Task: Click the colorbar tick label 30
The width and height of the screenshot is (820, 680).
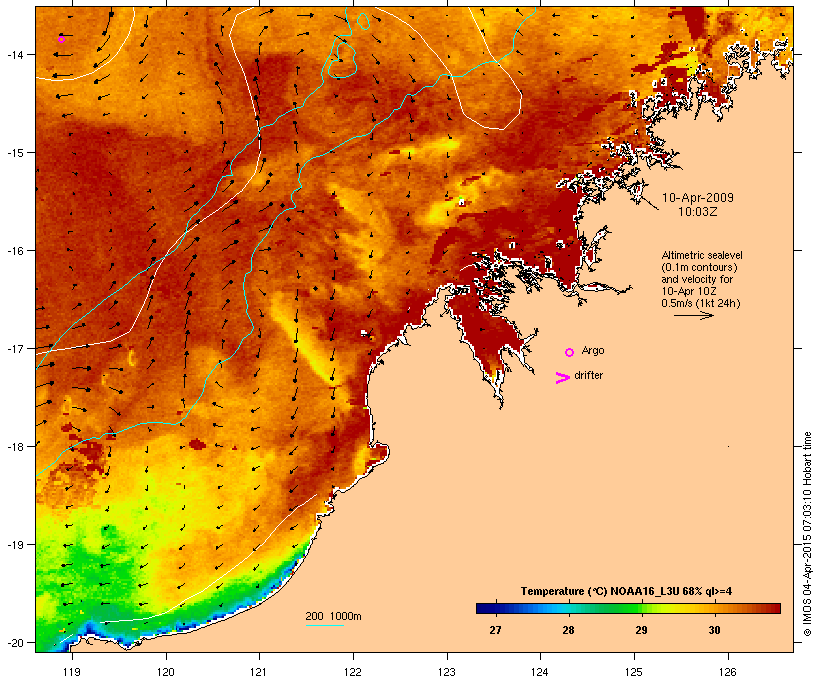Action: click(x=714, y=630)
